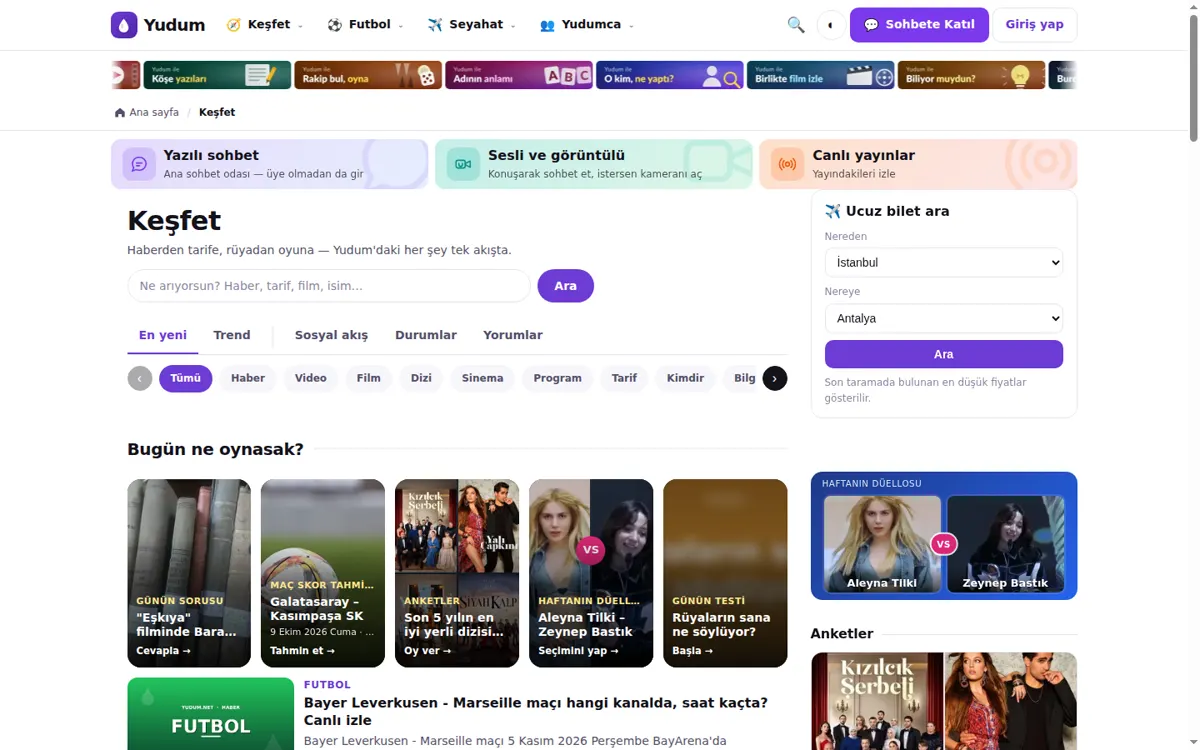Click the Sohbete Katıl button

(x=919, y=25)
